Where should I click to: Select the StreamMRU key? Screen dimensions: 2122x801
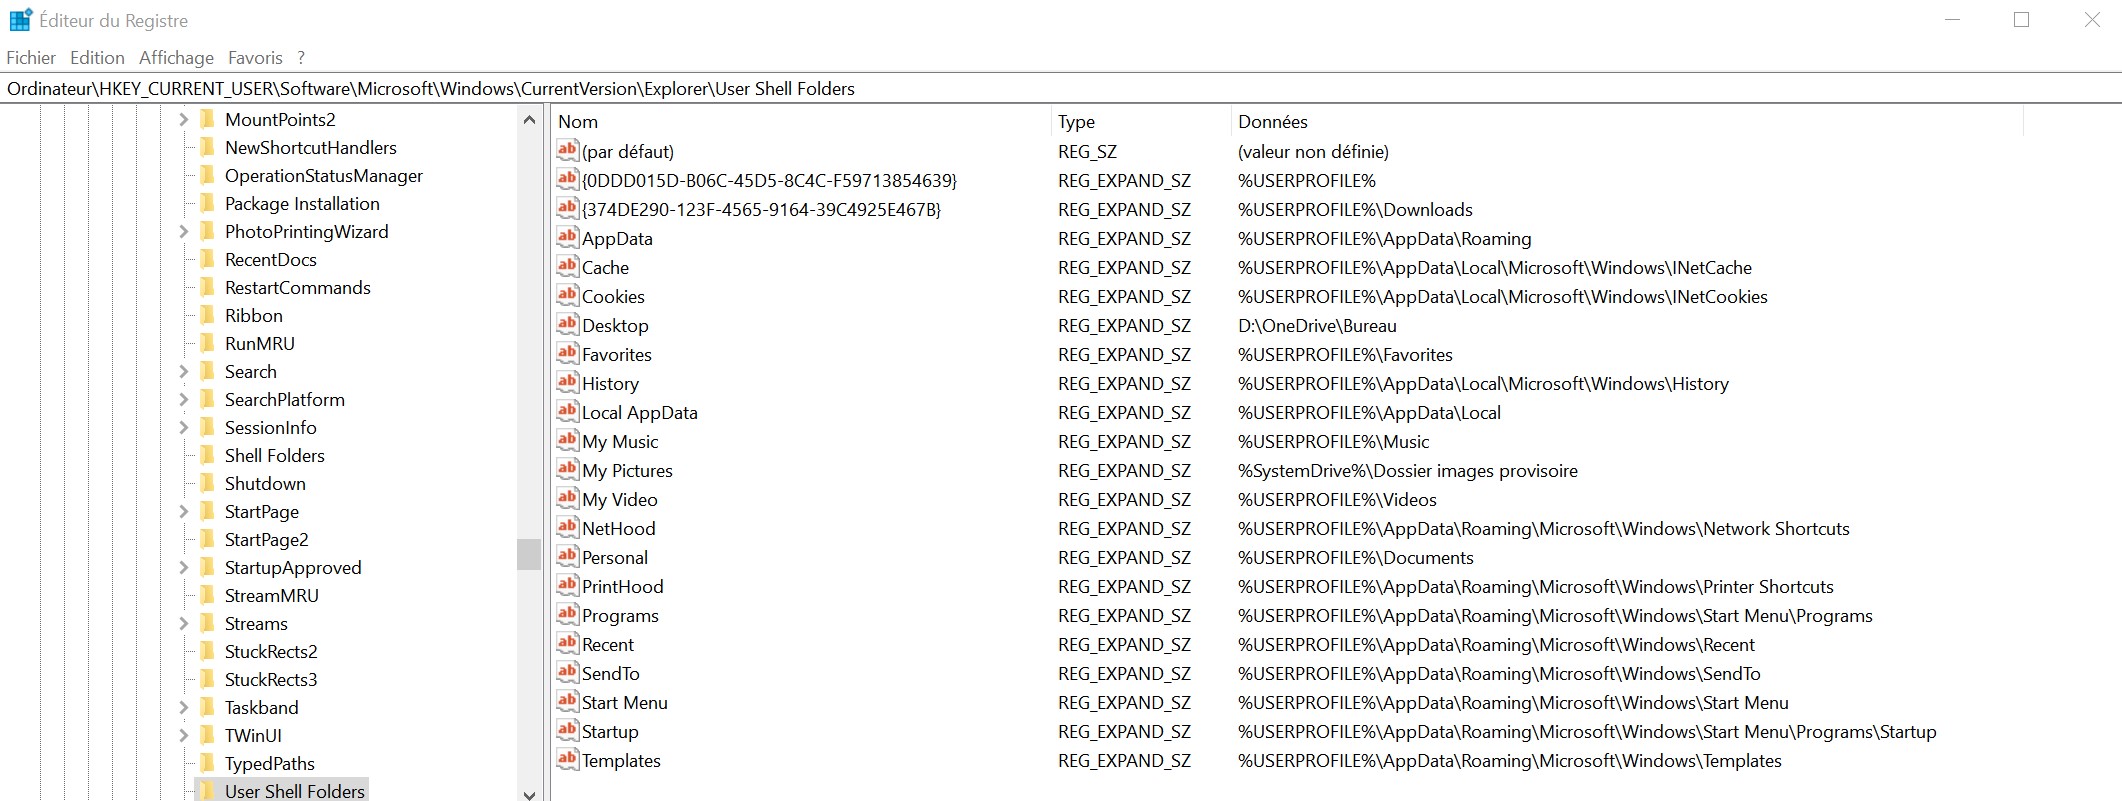coord(272,596)
